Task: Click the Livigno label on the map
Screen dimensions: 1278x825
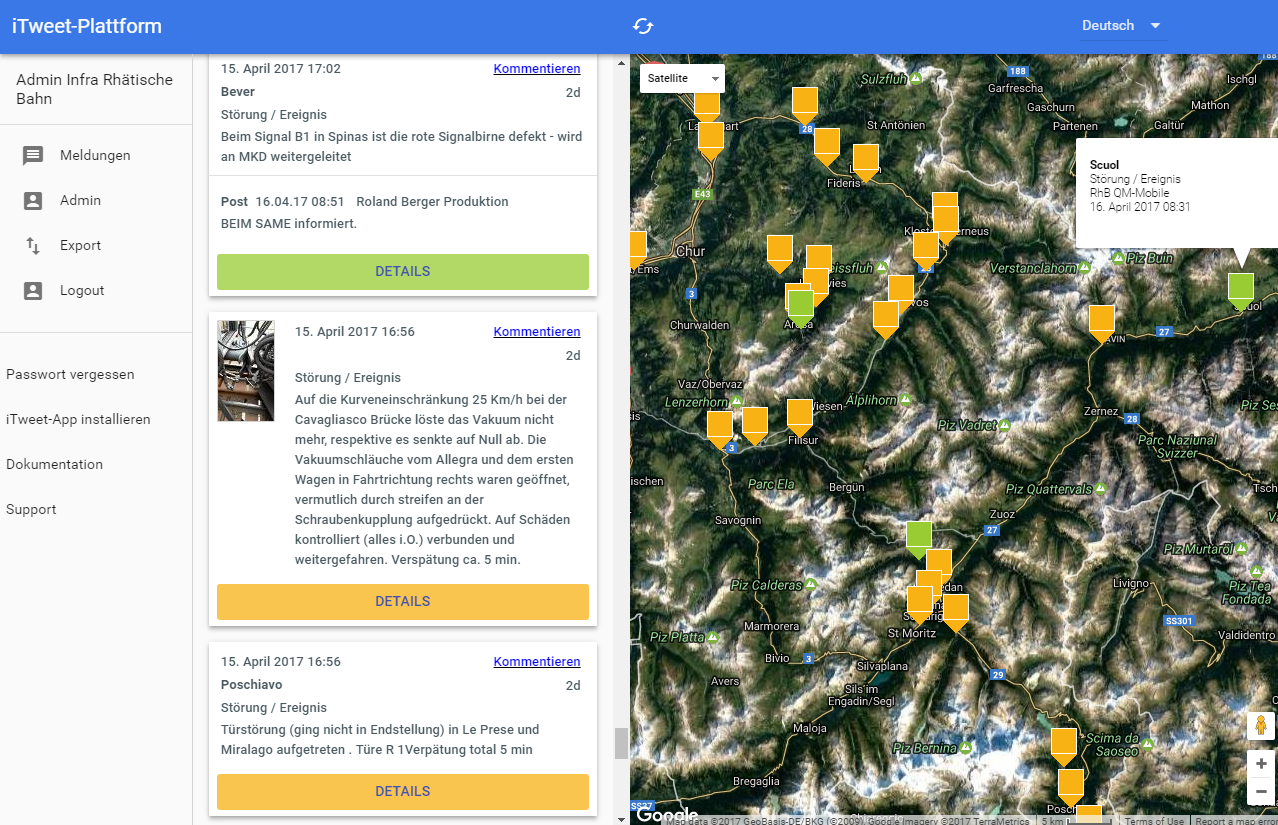Action: coord(1132,583)
